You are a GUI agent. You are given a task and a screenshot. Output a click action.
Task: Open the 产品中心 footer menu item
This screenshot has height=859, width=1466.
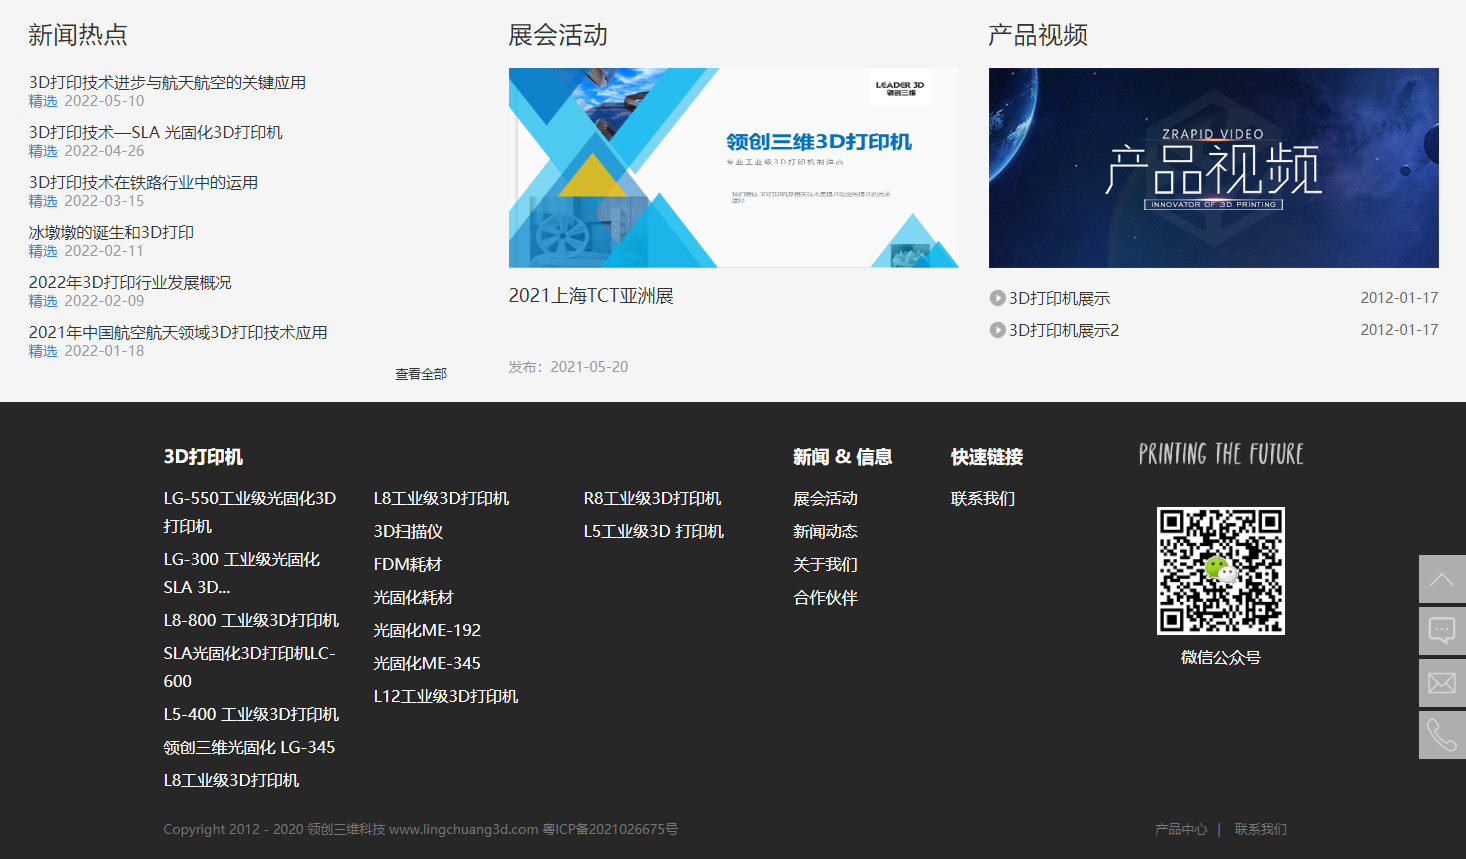point(1181,829)
